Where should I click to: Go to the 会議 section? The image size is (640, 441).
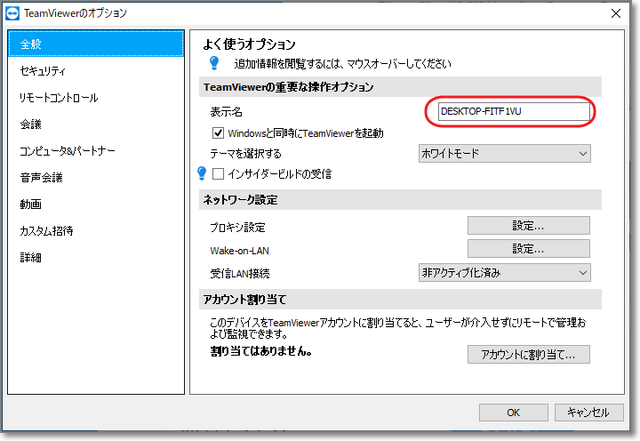click(96, 124)
